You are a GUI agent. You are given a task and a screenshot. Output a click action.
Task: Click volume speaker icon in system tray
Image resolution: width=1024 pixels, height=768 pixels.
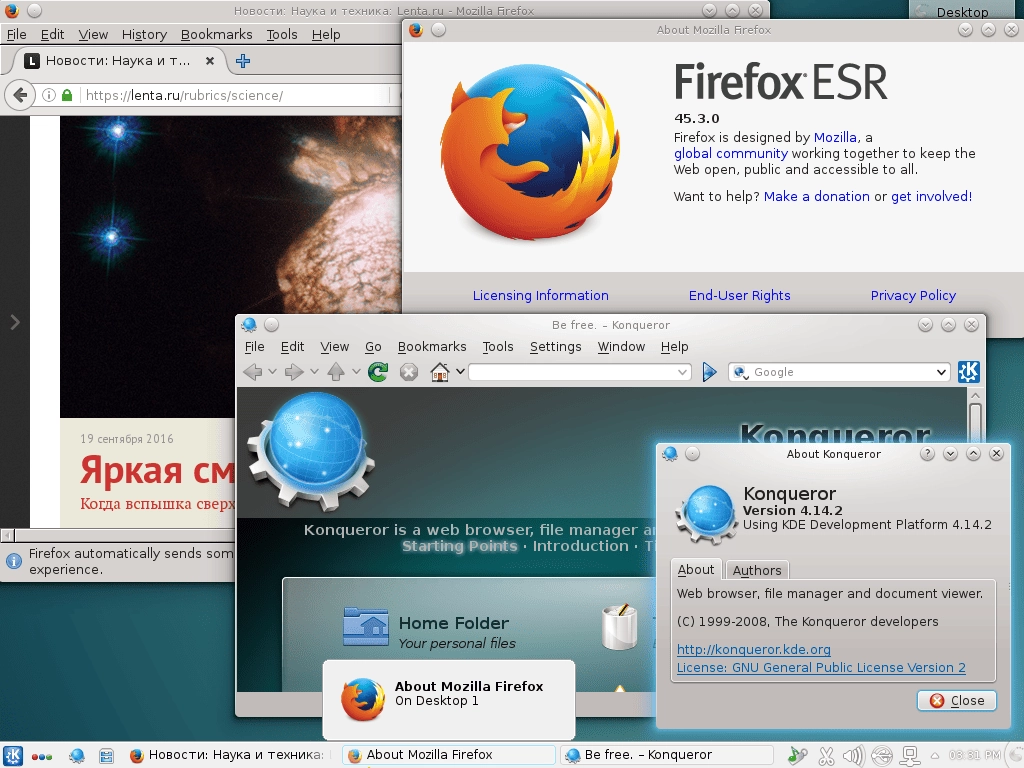[x=854, y=756]
